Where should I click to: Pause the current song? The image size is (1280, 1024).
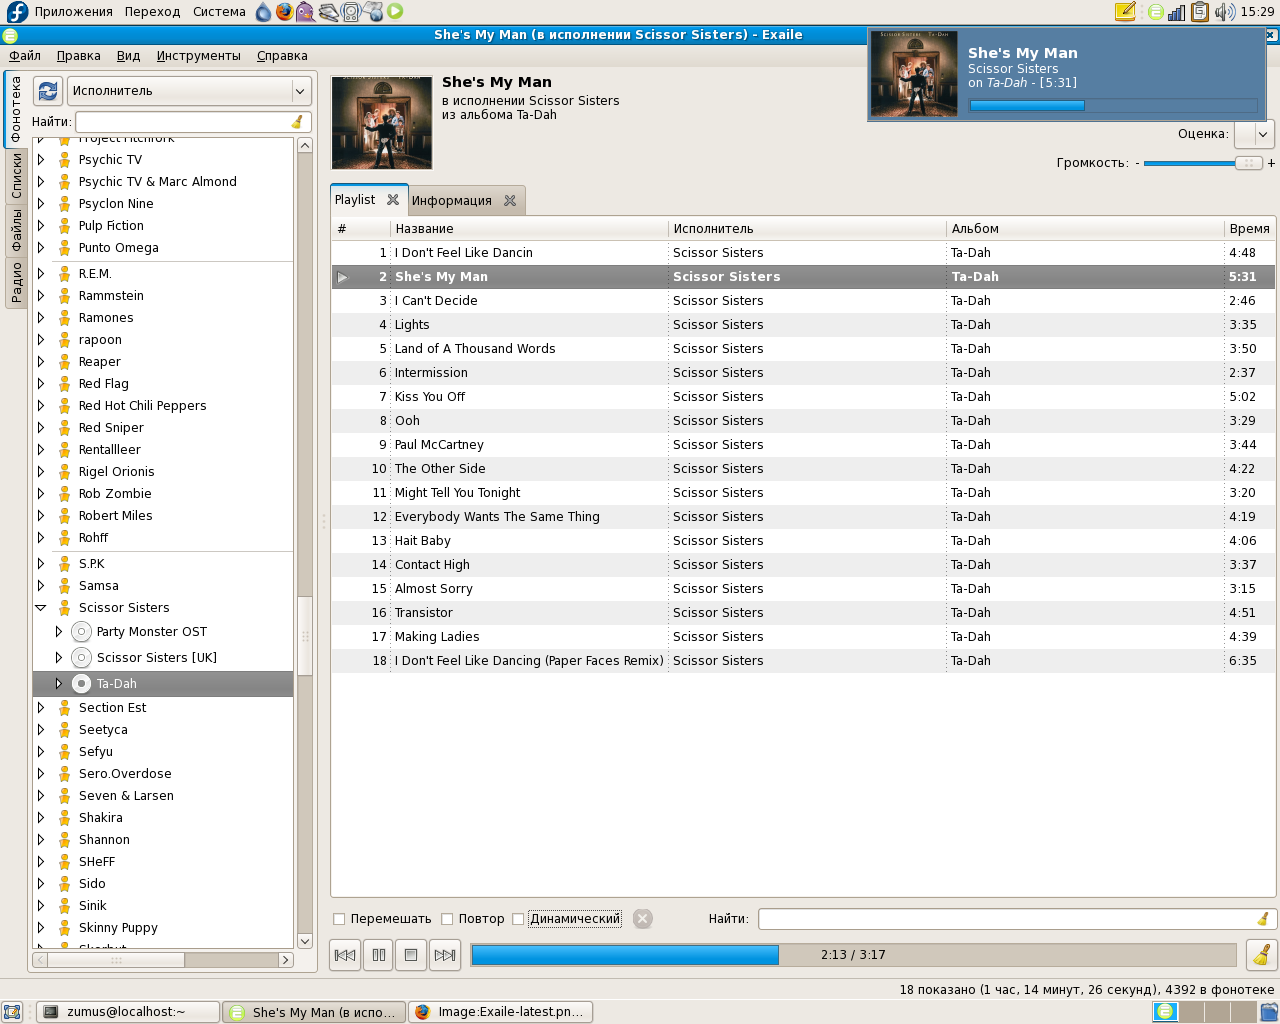tap(379, 955)
